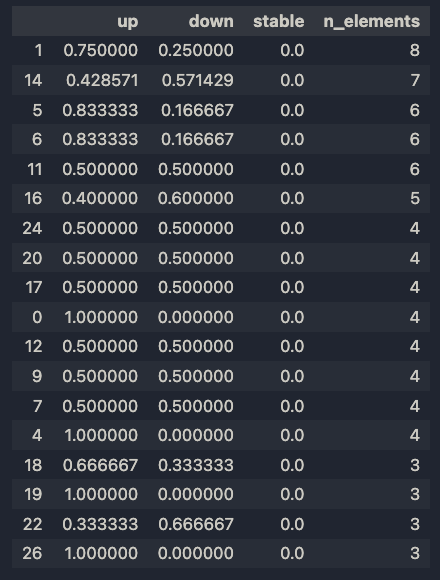Click down value 0.000000 in row 19
Image resolution: width=440 pixels, height=580 pixels.
(196, 494)
